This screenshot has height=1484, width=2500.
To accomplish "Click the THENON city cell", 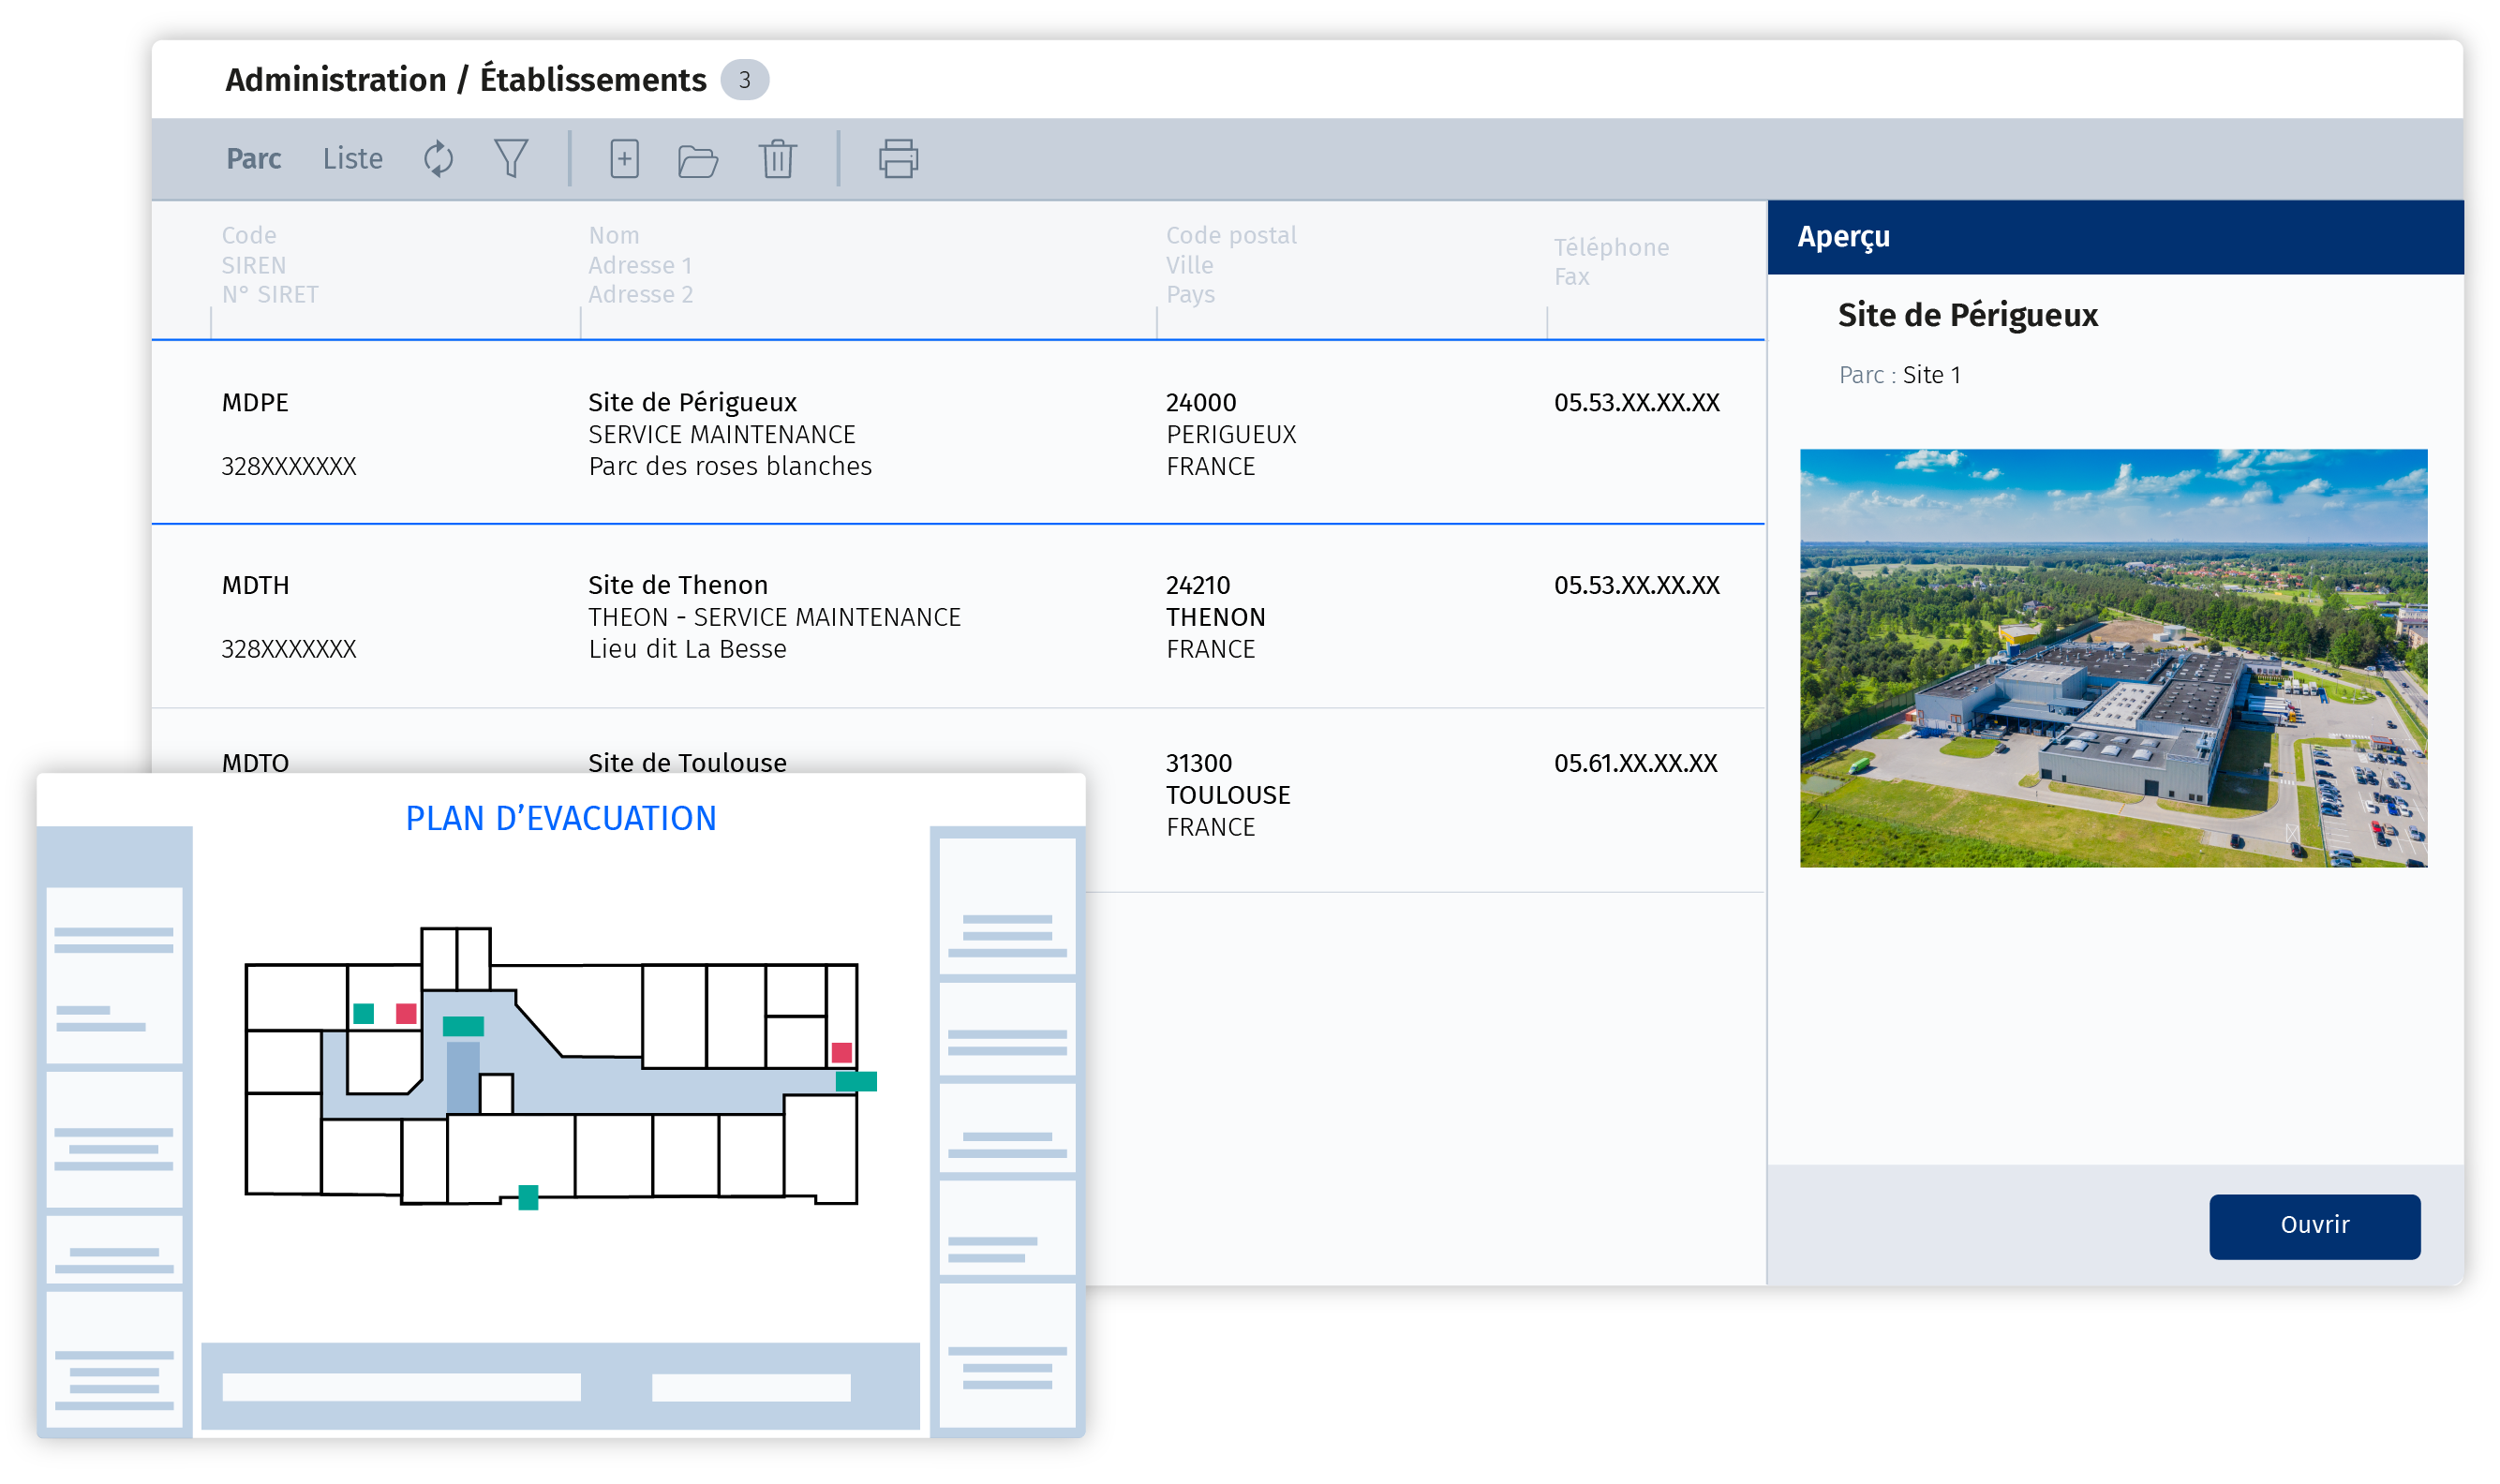I will (x=1216, y=617).
